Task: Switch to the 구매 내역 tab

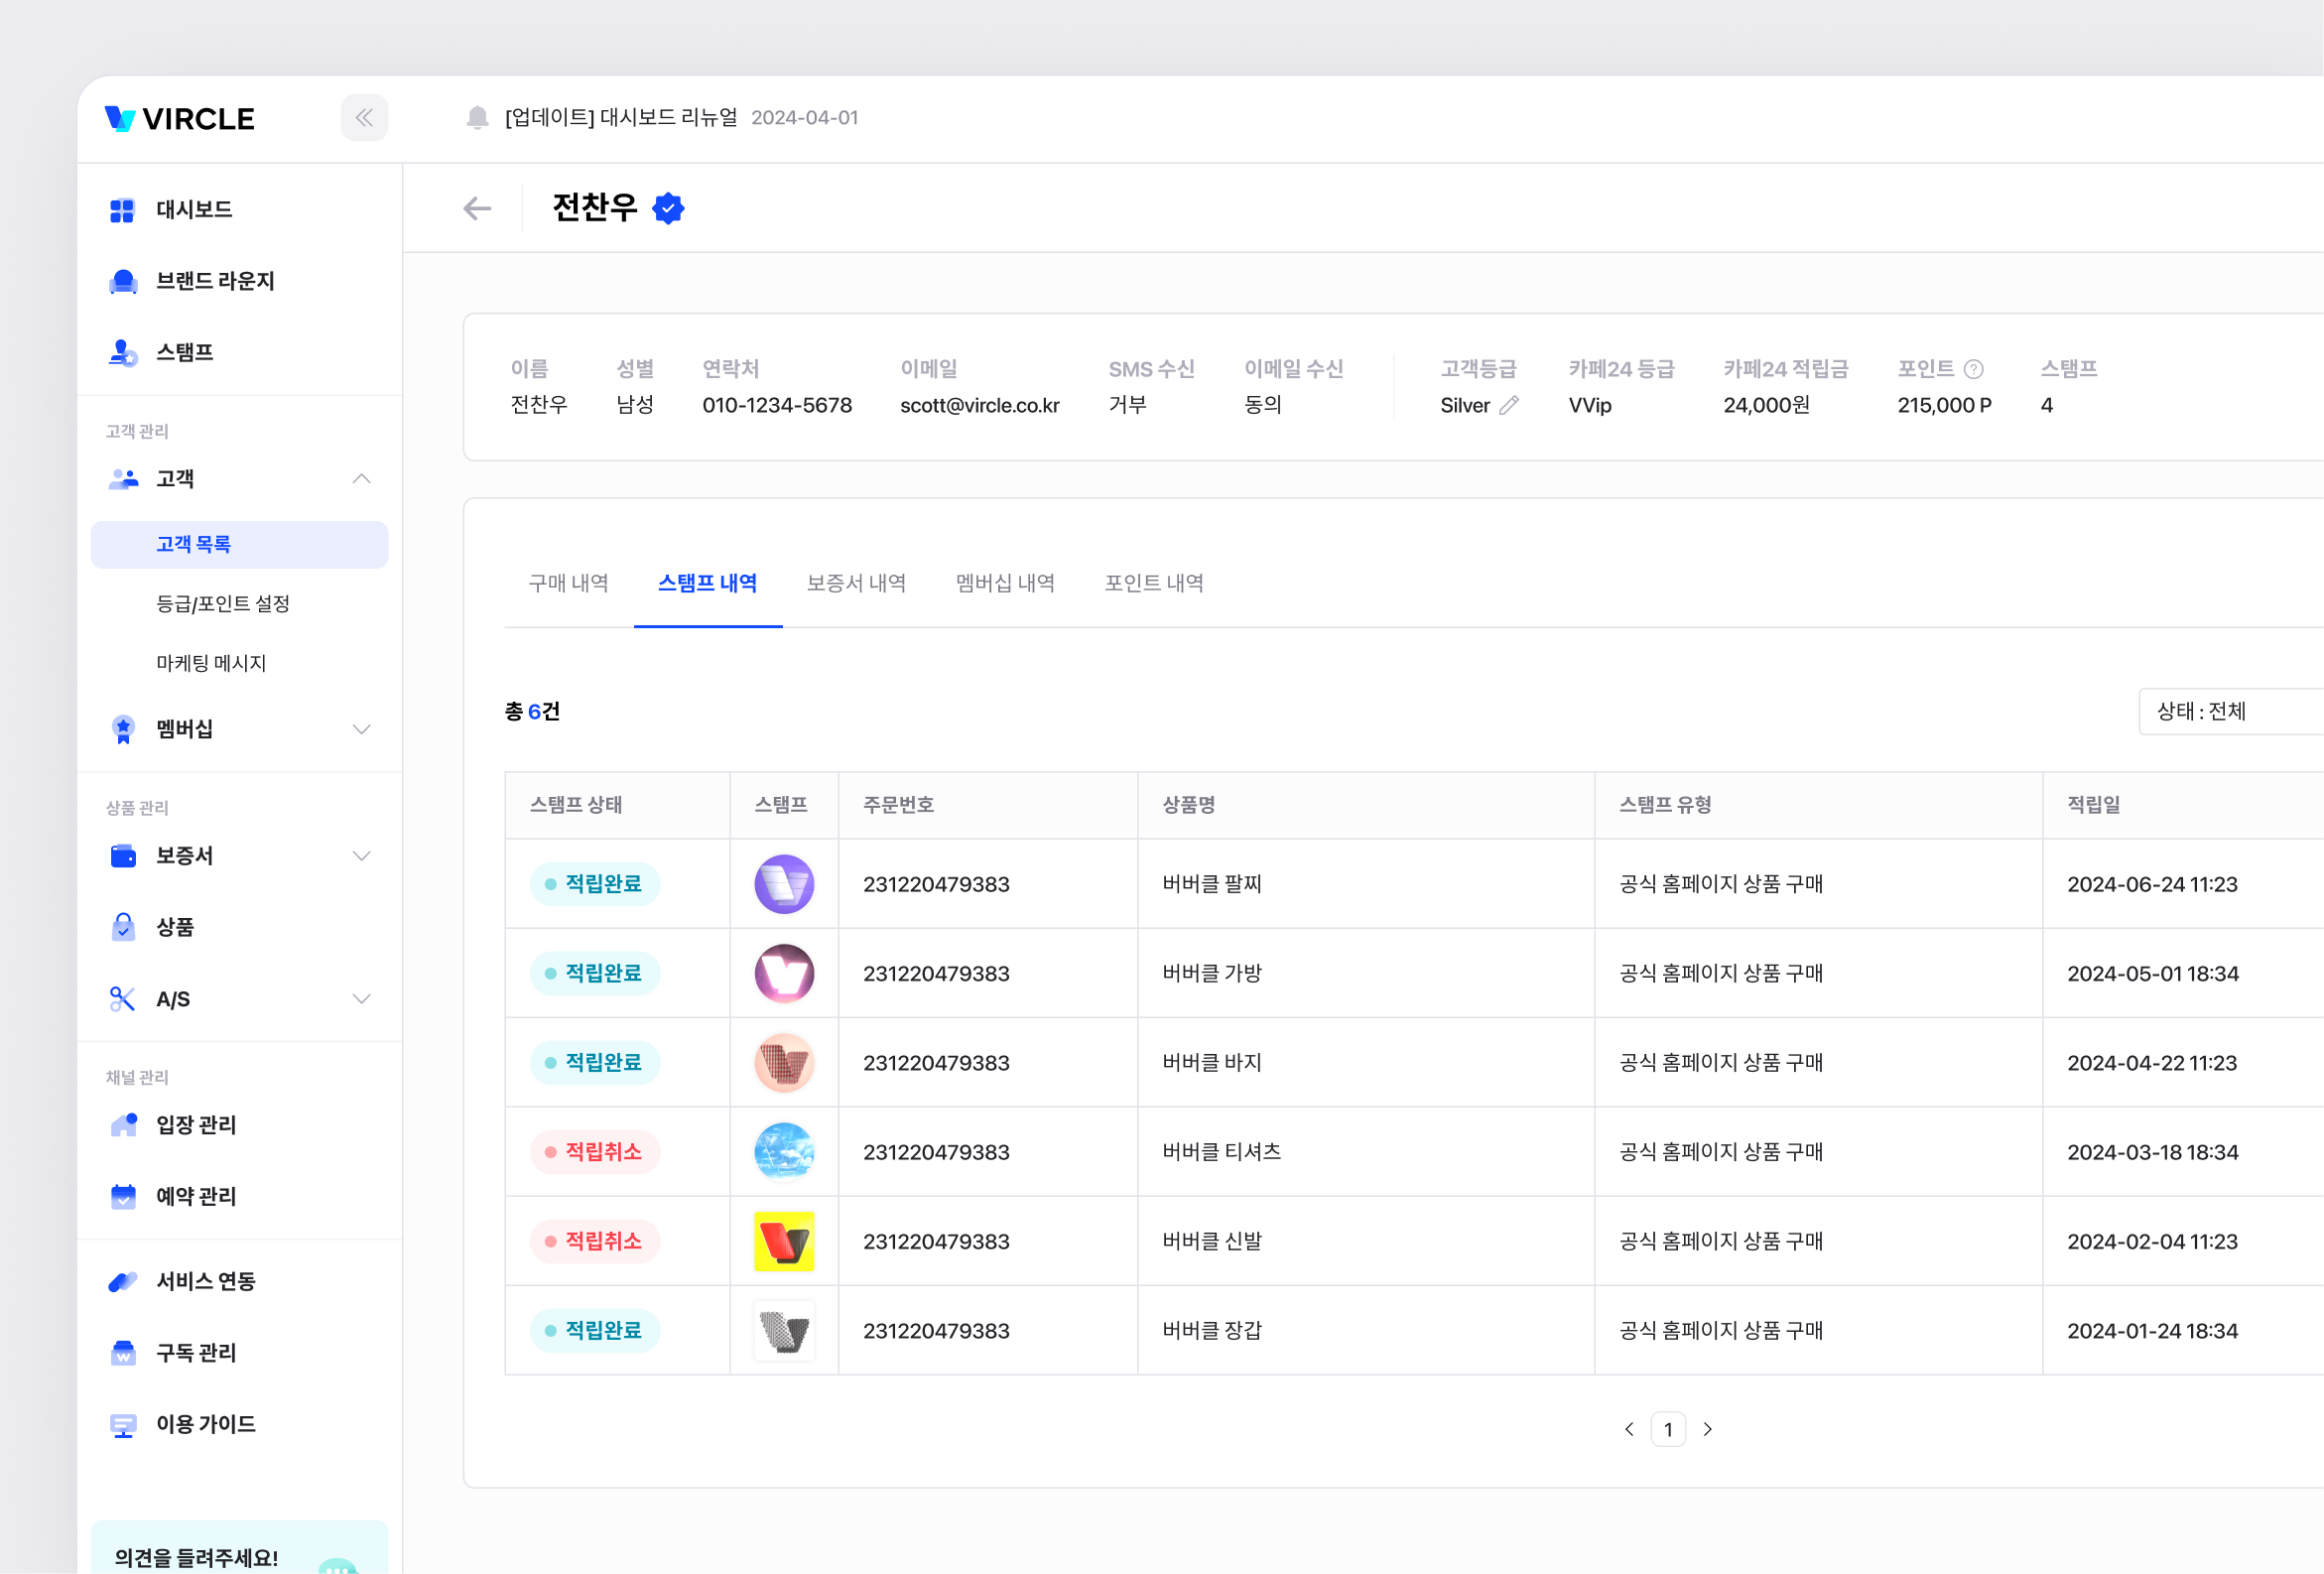Action: (x=568, y=583)
